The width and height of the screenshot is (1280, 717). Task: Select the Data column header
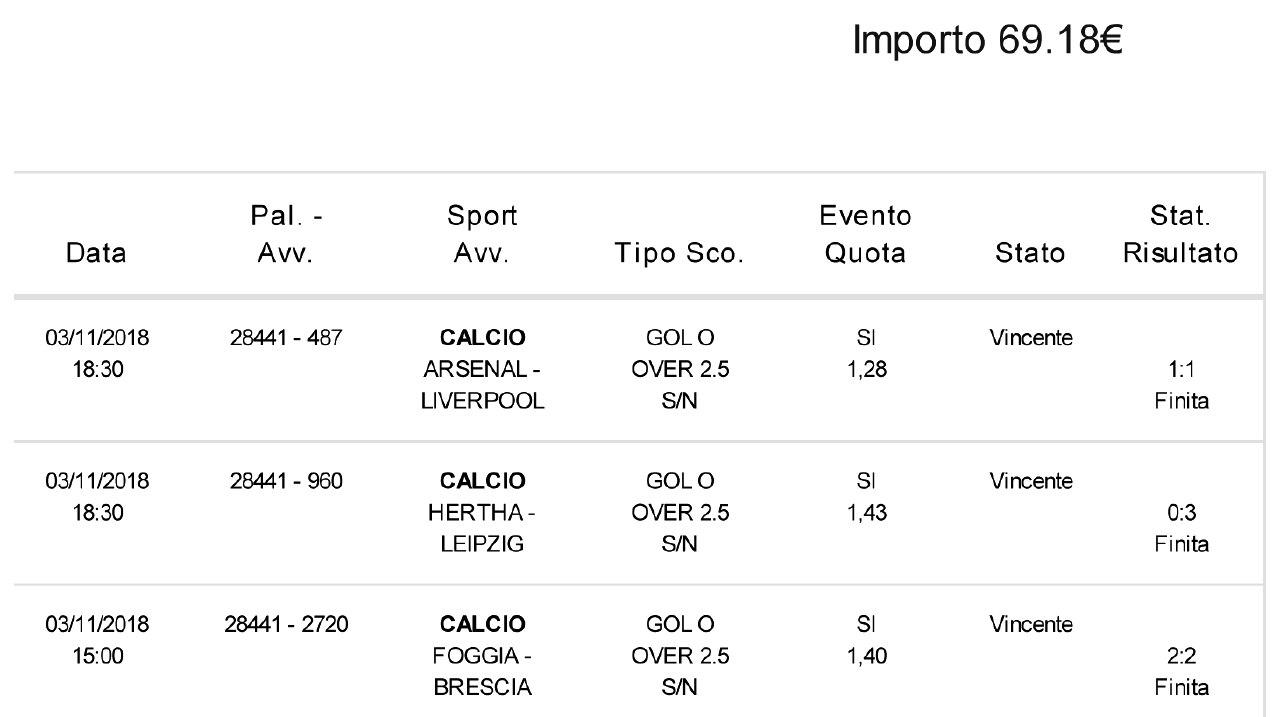(97, 253)
